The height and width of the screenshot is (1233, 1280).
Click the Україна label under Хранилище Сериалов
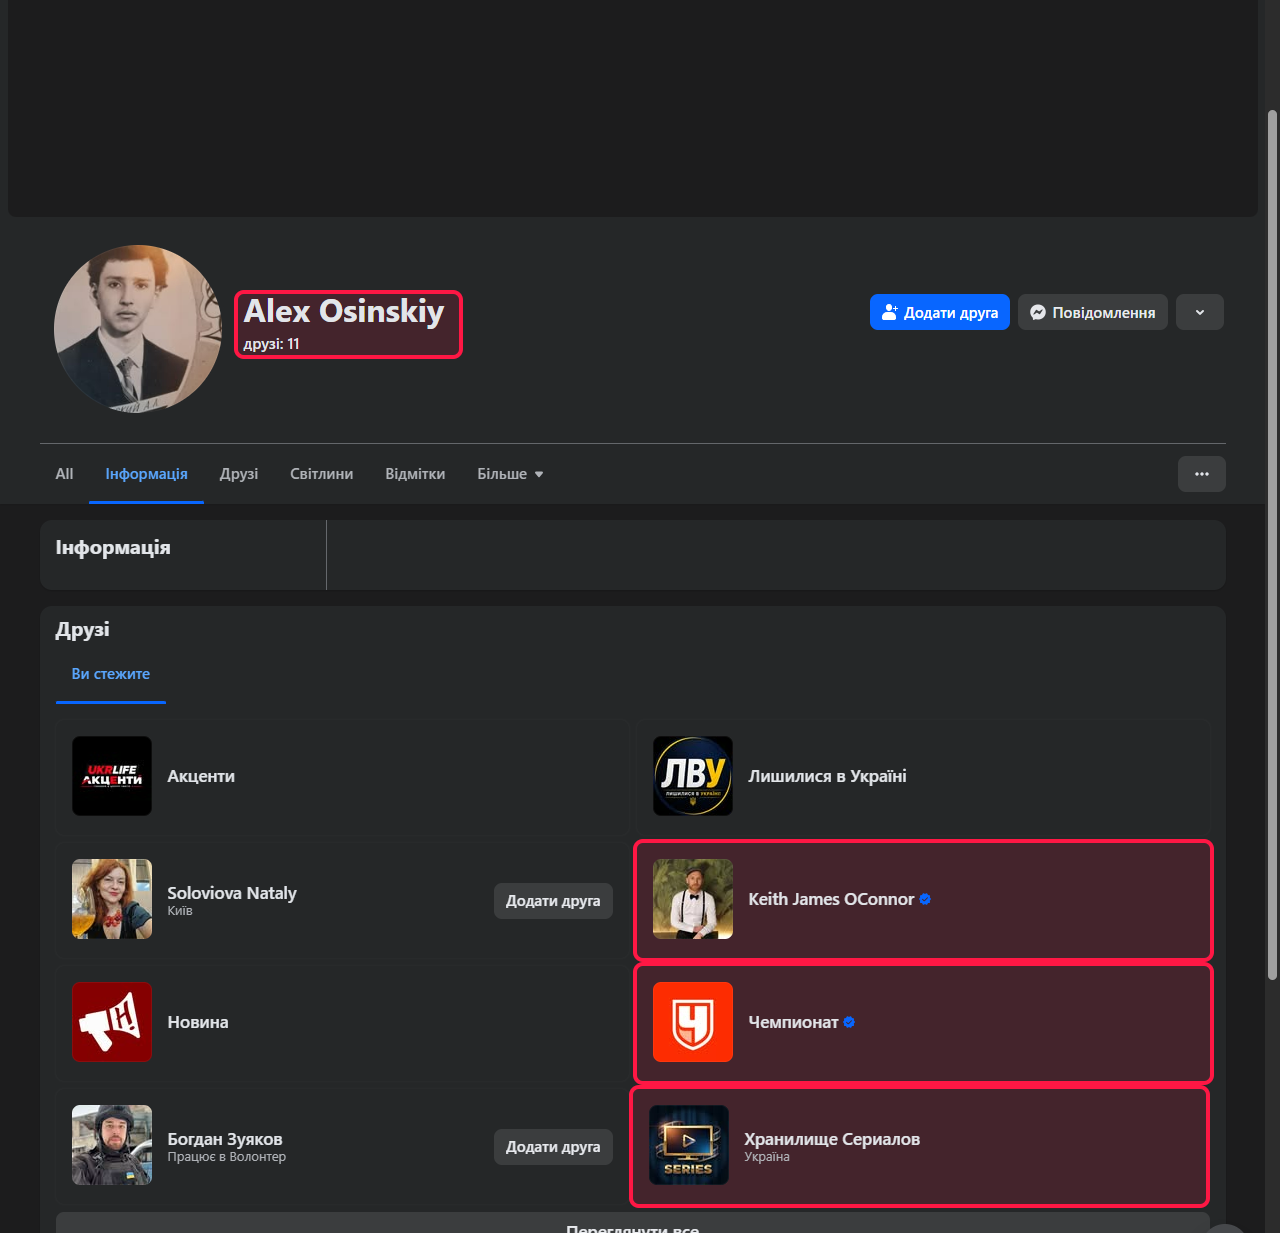pos(767,1157)
